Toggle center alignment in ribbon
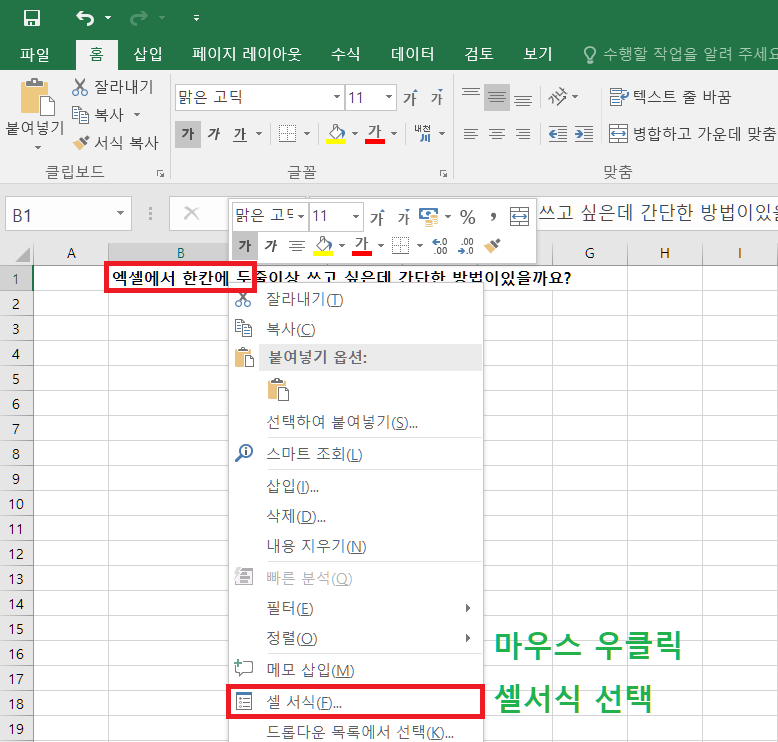Viewport: 778px width, 742px height. coord(497,134)
